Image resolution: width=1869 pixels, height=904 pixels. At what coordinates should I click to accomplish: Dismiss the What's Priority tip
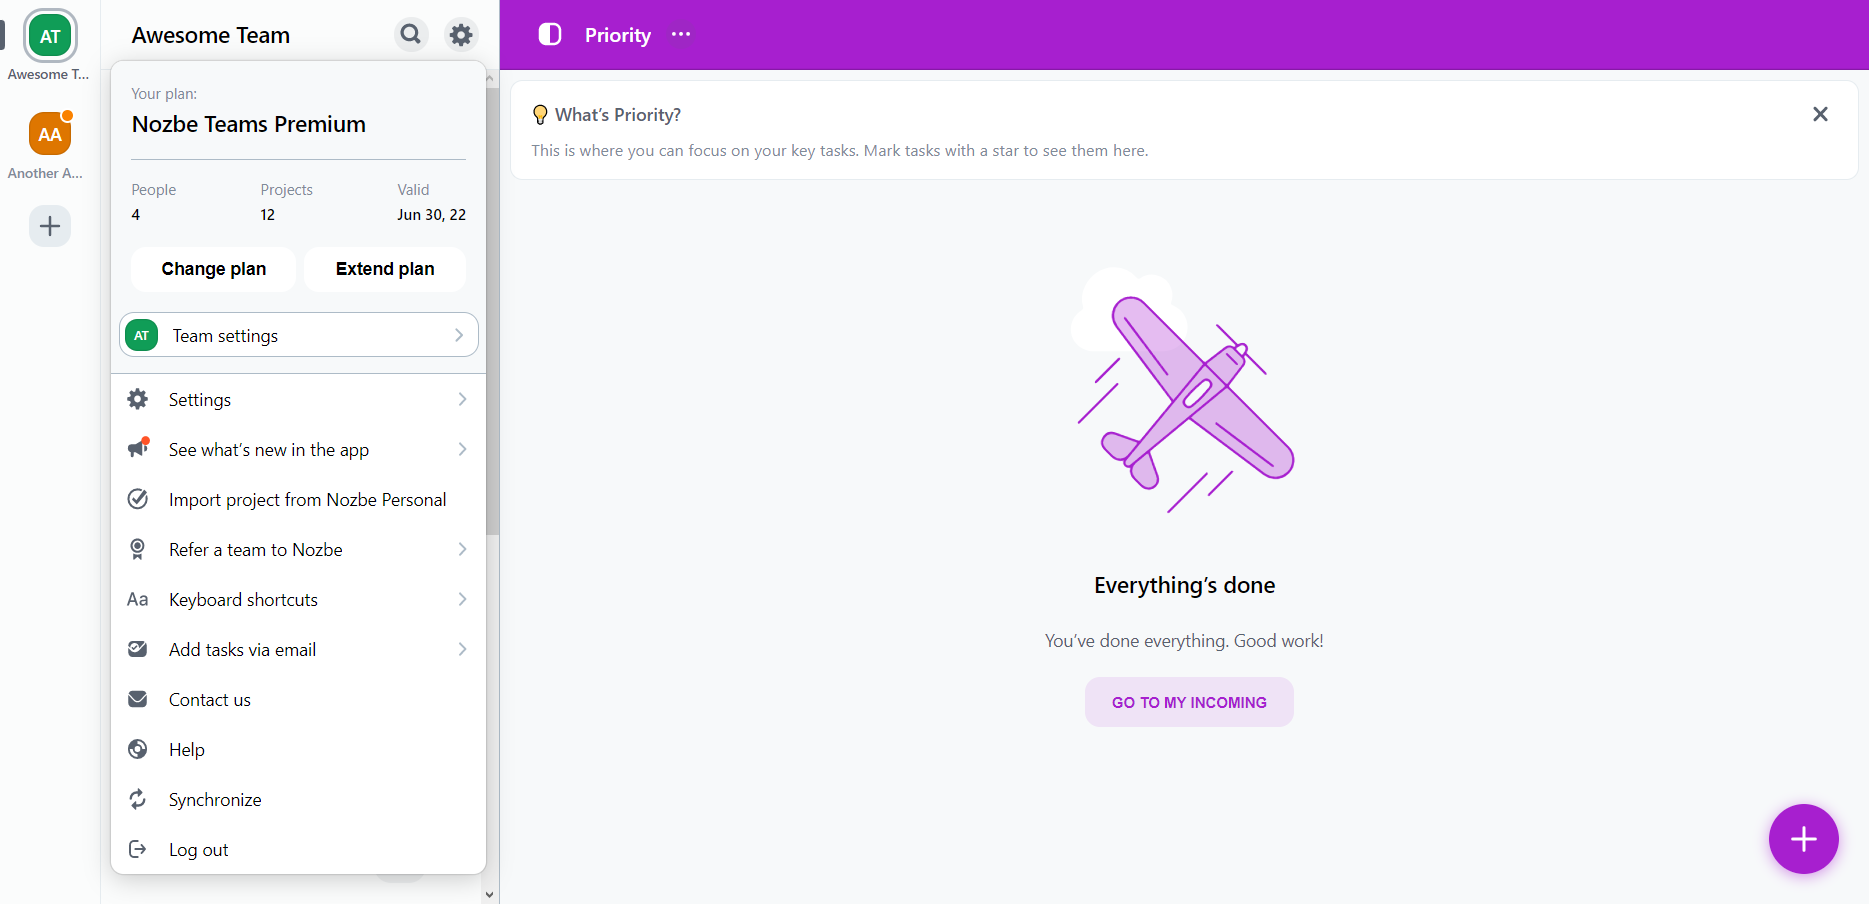click(x=1820, y=114)
